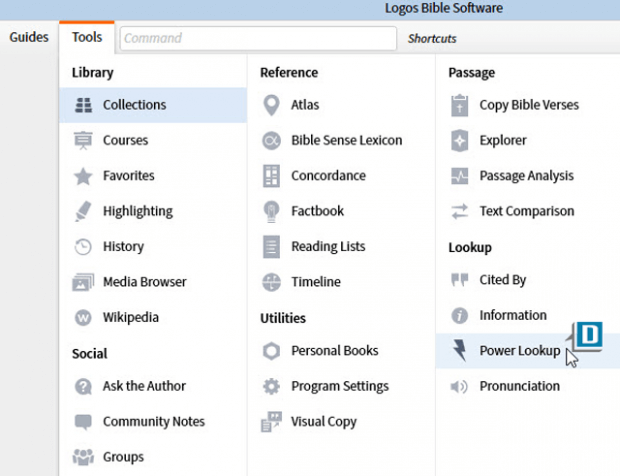Launch the Text Comparison tool

[x=526, y=211]
